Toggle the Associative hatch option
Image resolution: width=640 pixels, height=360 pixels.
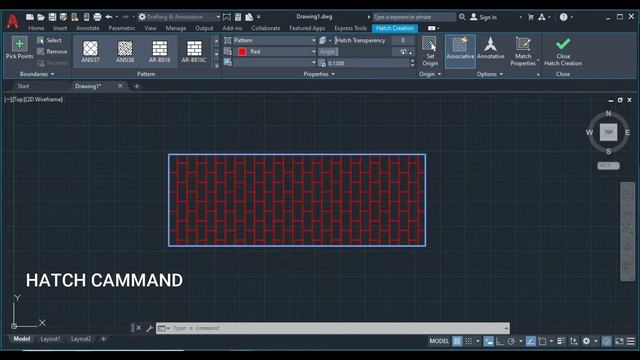tap(460, 51)
